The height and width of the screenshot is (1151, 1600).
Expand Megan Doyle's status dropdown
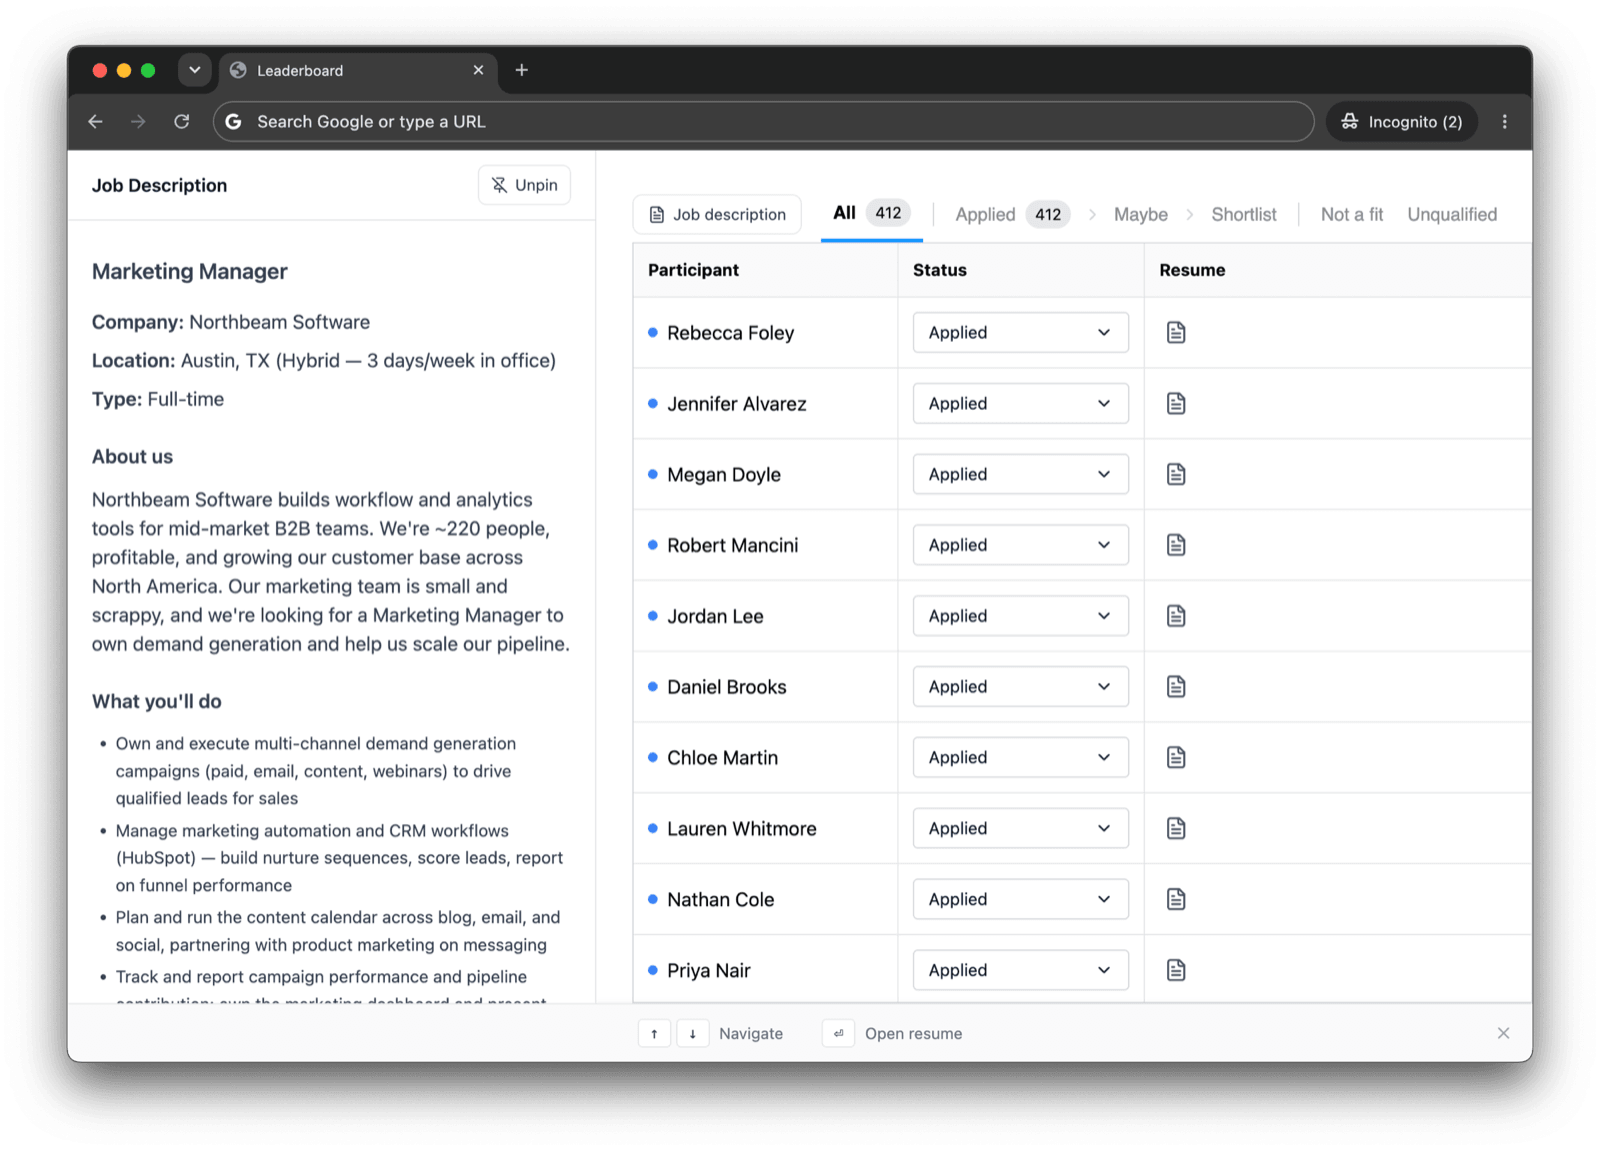click(1020, 474)
